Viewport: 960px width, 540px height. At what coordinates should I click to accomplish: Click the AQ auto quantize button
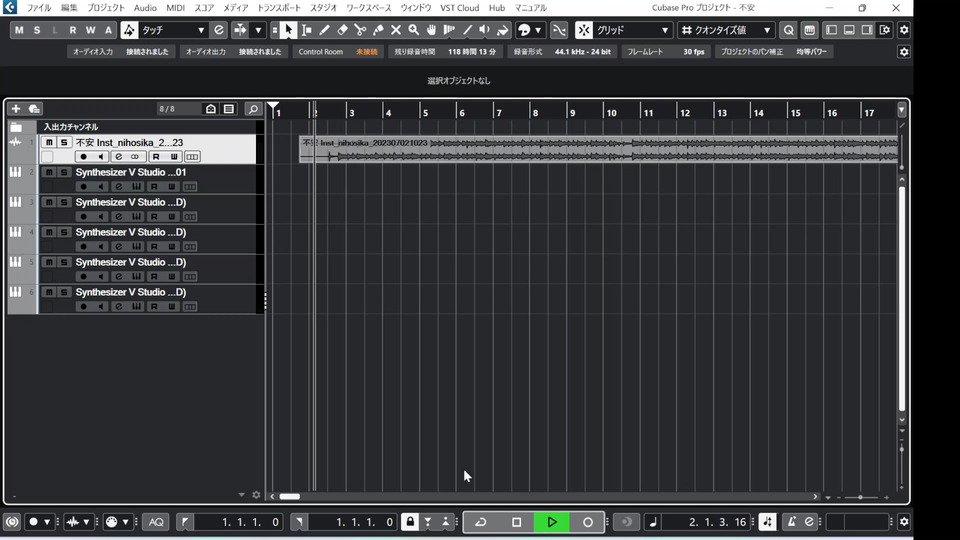pos(156,522)
